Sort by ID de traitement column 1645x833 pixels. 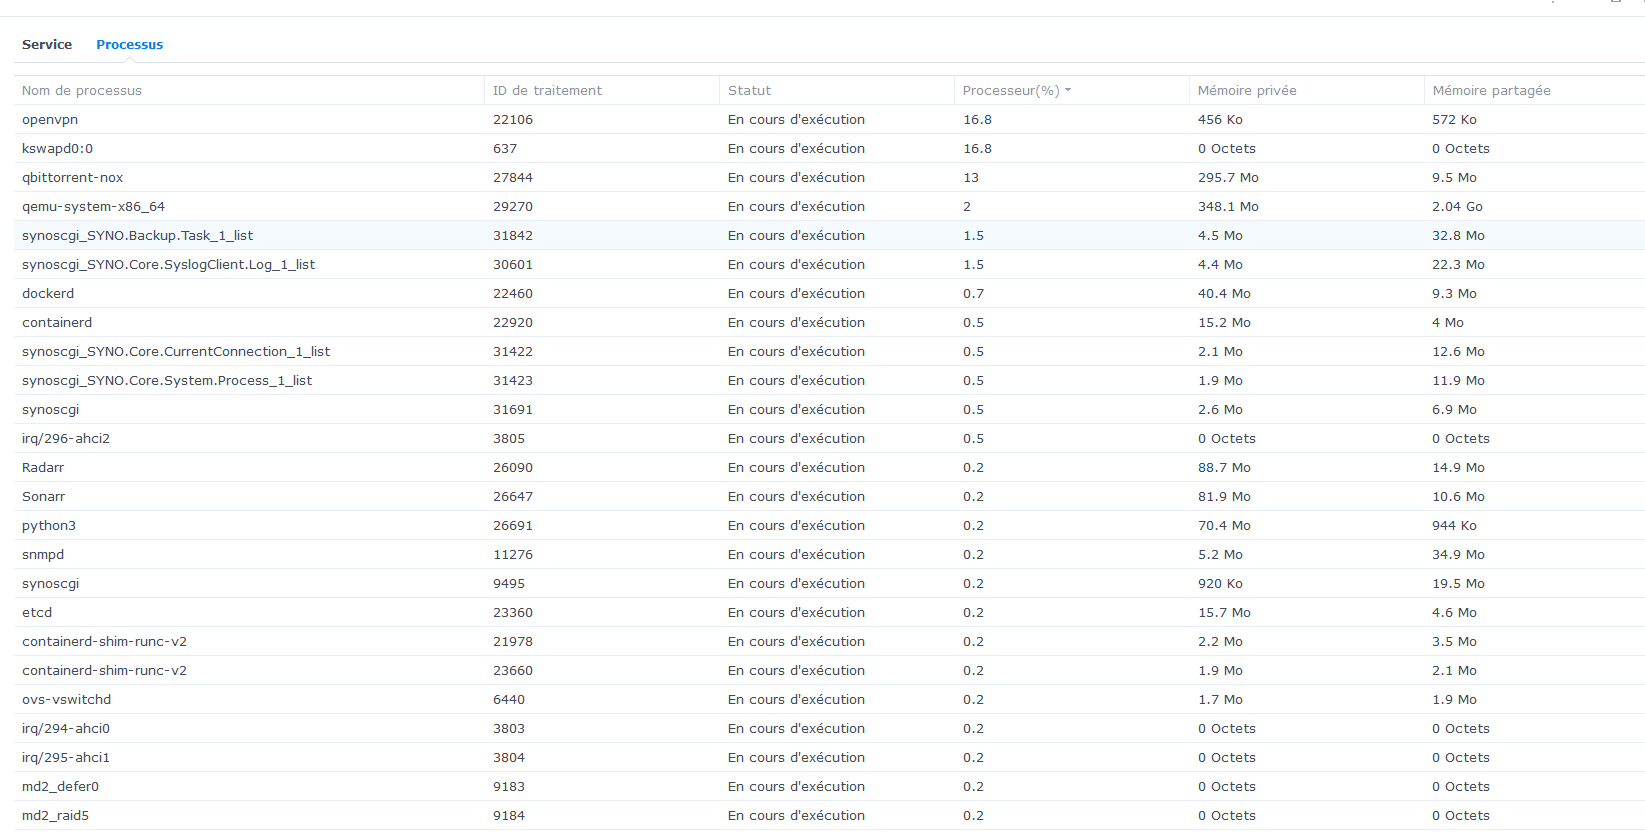tap(547, 91)
